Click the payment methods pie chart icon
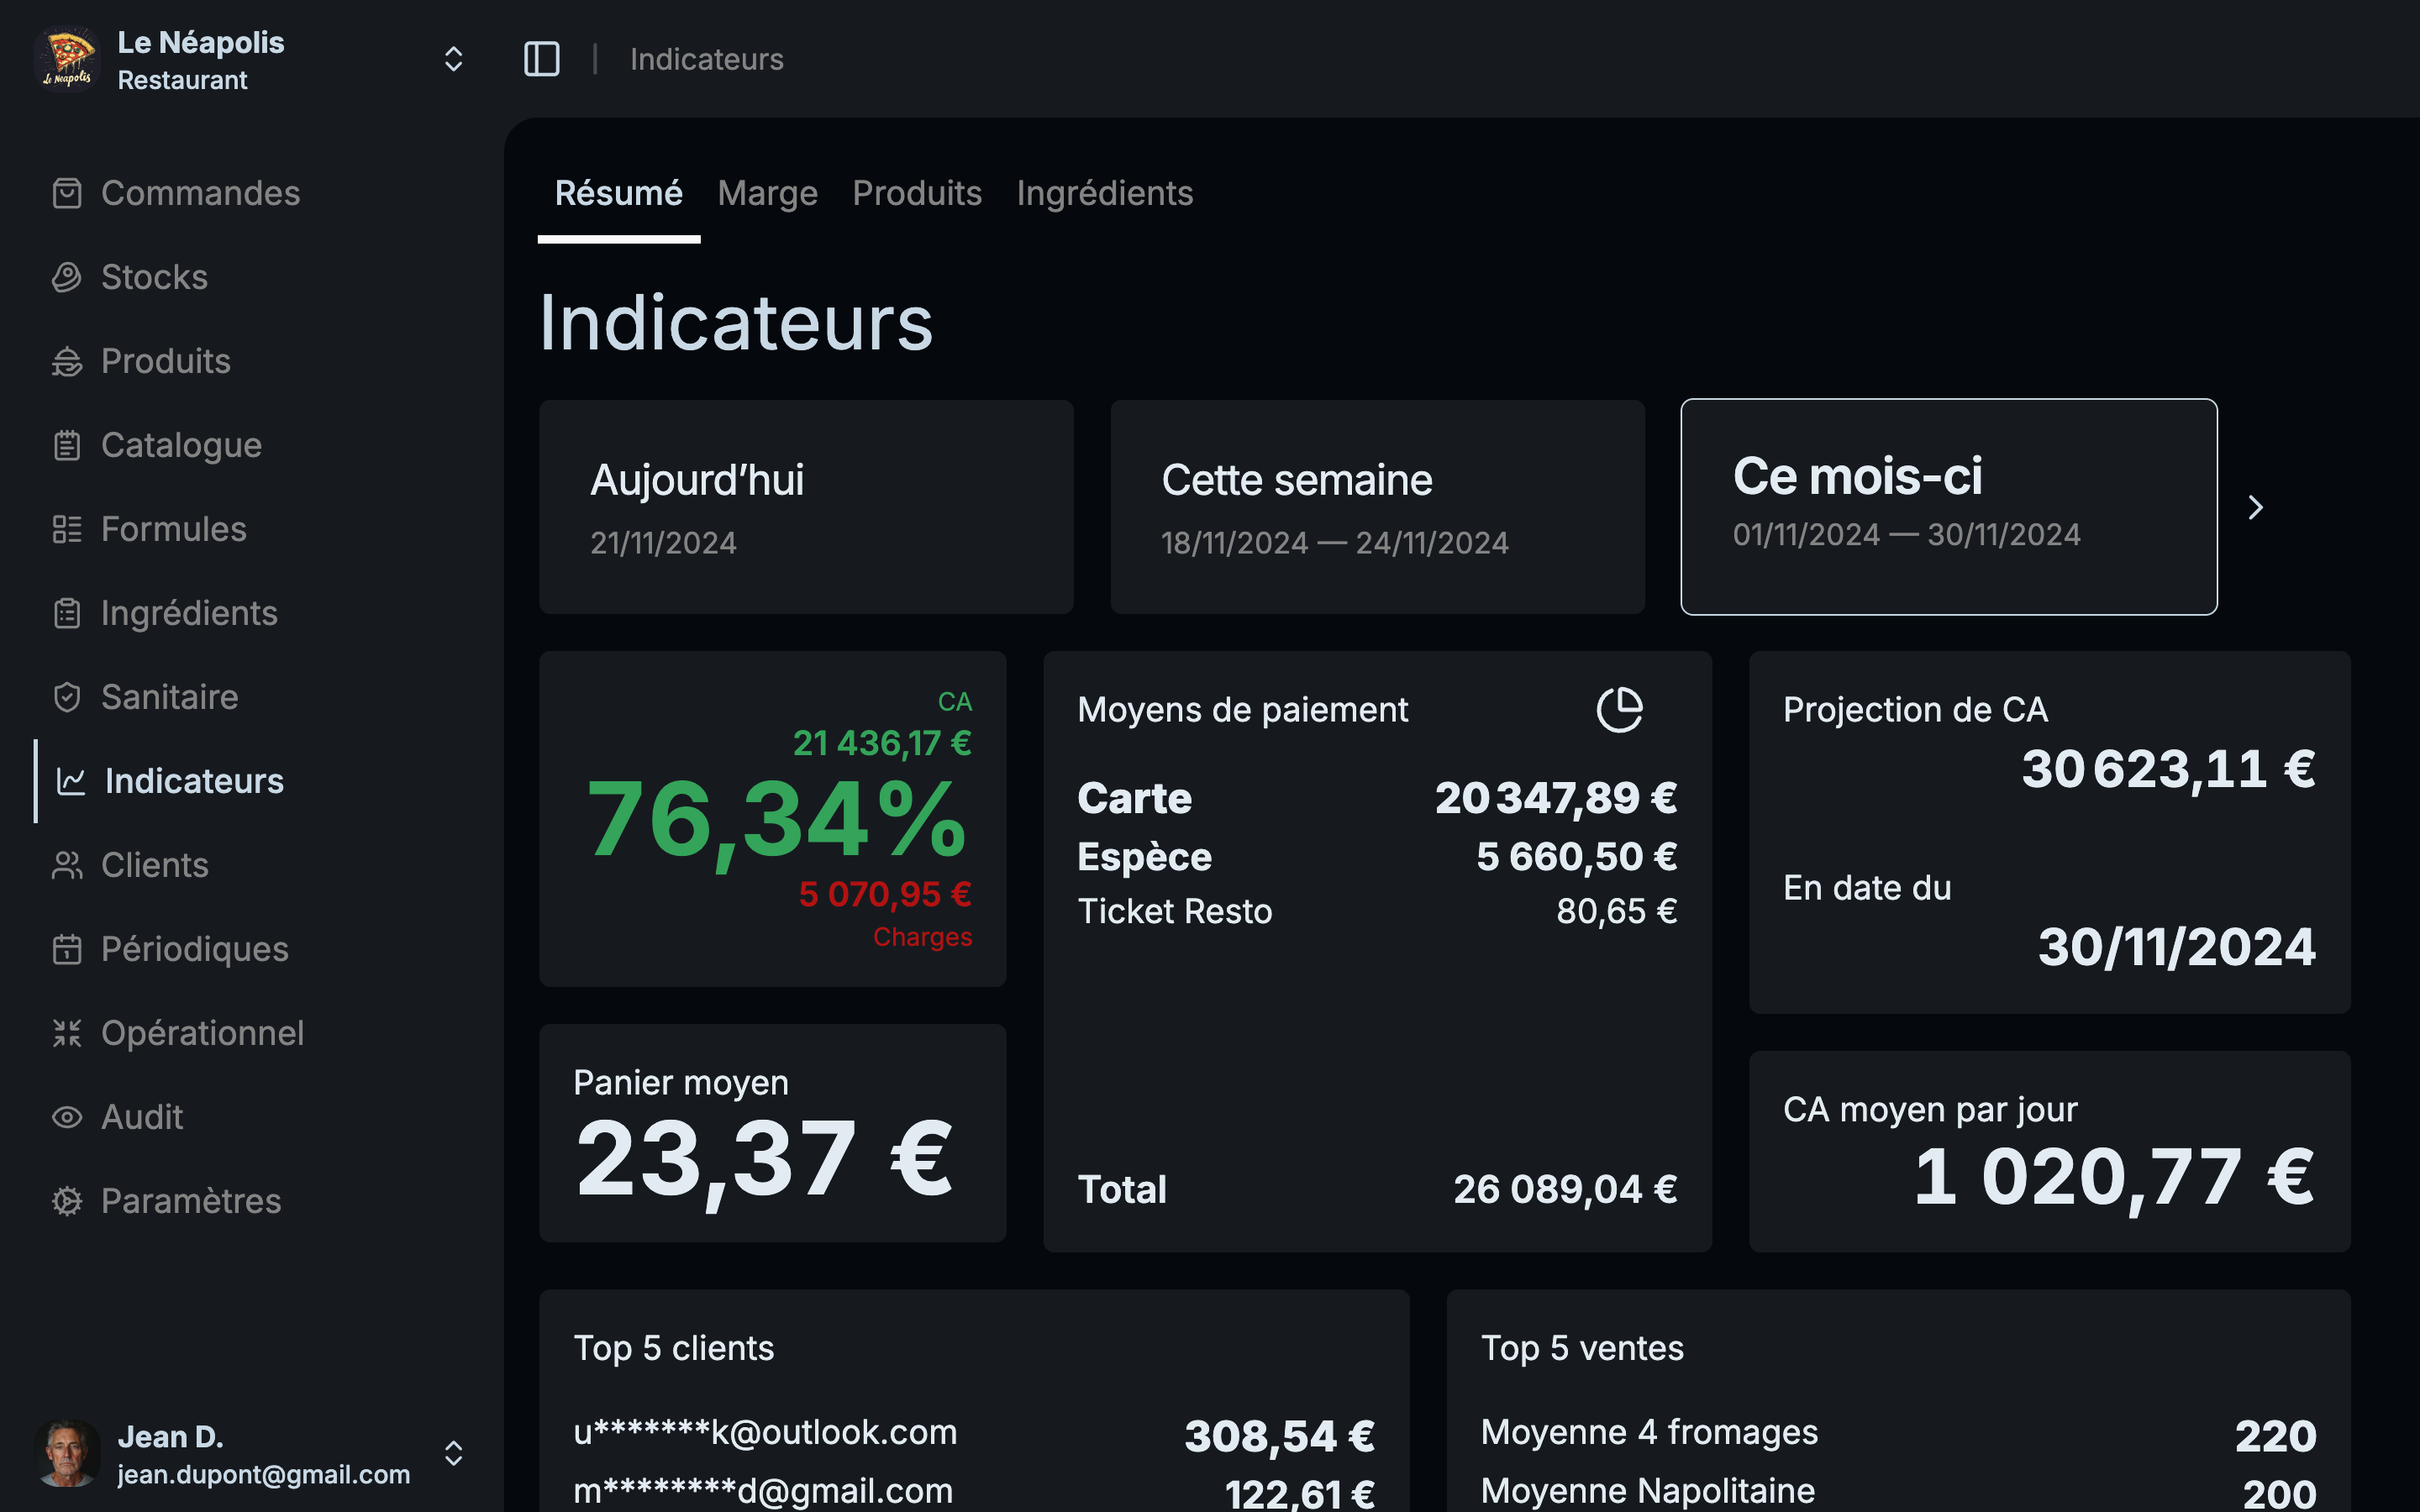The image size is (2420, 1512). click(x=1620, y=709)
